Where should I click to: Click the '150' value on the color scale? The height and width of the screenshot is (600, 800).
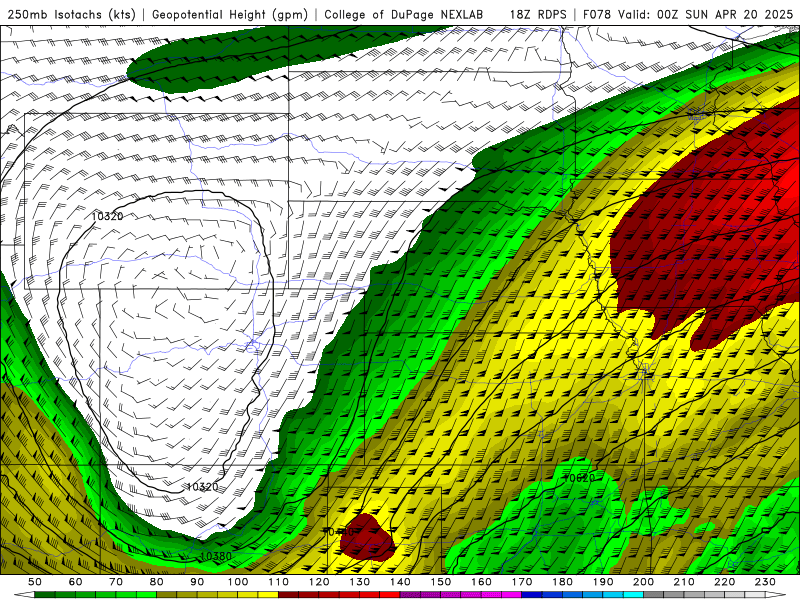(441, 582)
